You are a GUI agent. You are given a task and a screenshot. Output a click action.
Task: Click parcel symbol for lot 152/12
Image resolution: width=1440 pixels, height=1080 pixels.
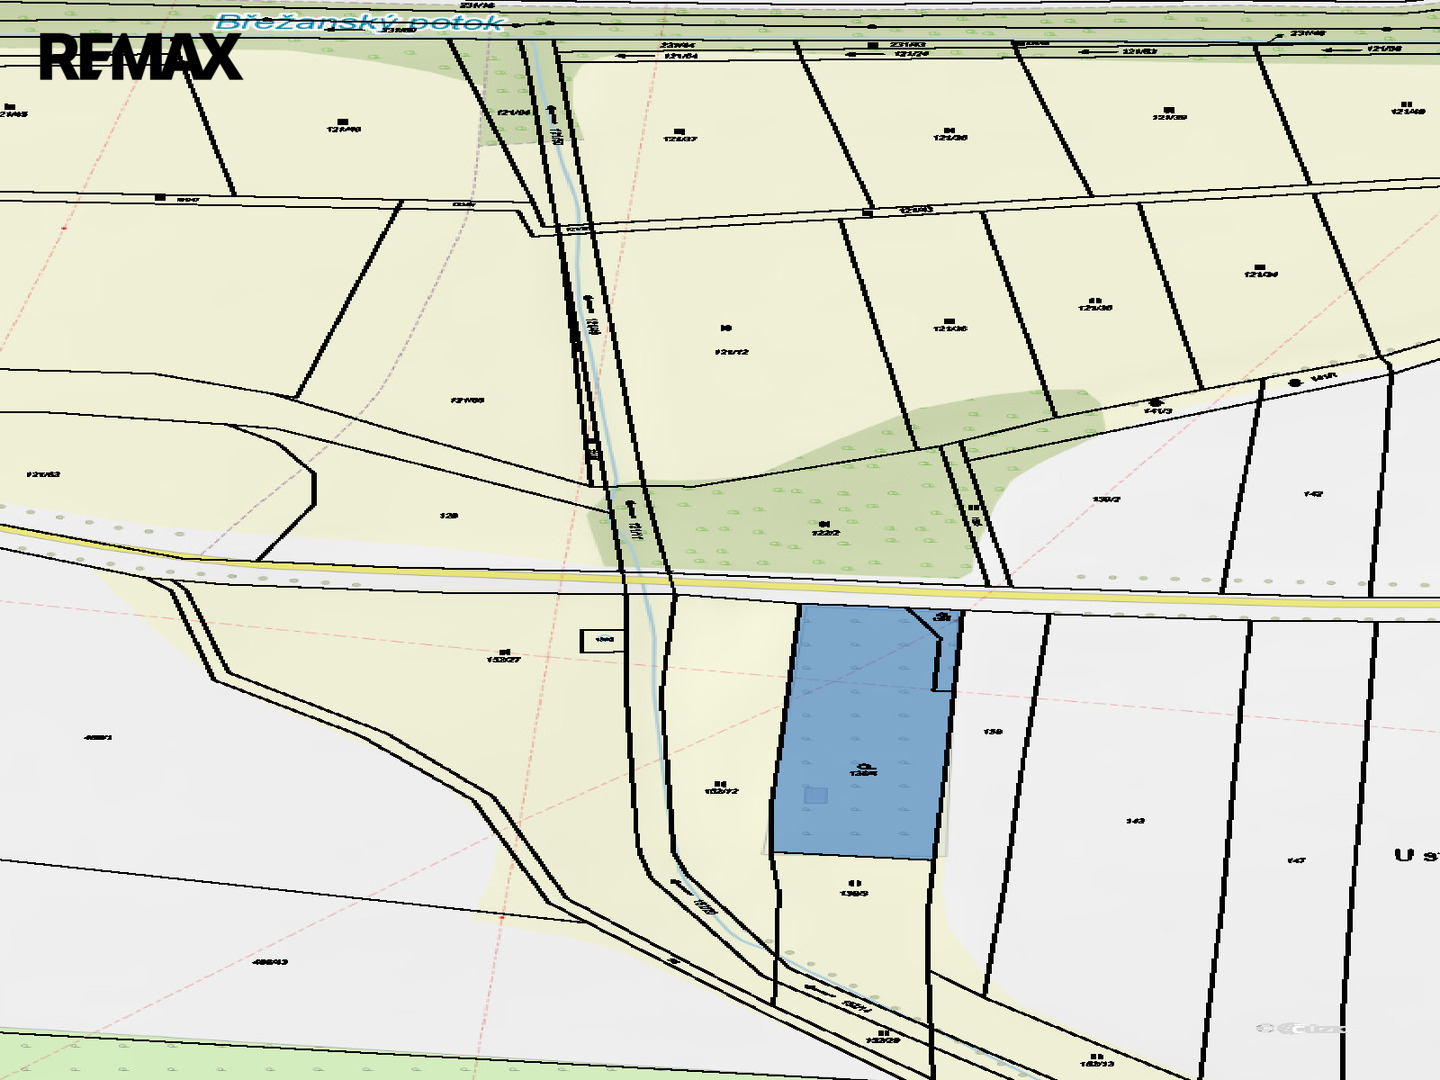click(719, 783)
